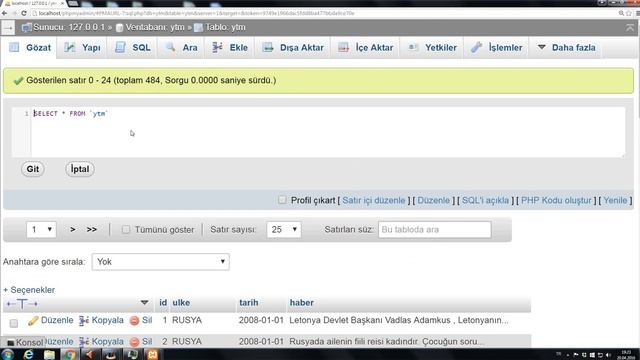Click the PHP Kodu oluştur link

pos(556,200)
